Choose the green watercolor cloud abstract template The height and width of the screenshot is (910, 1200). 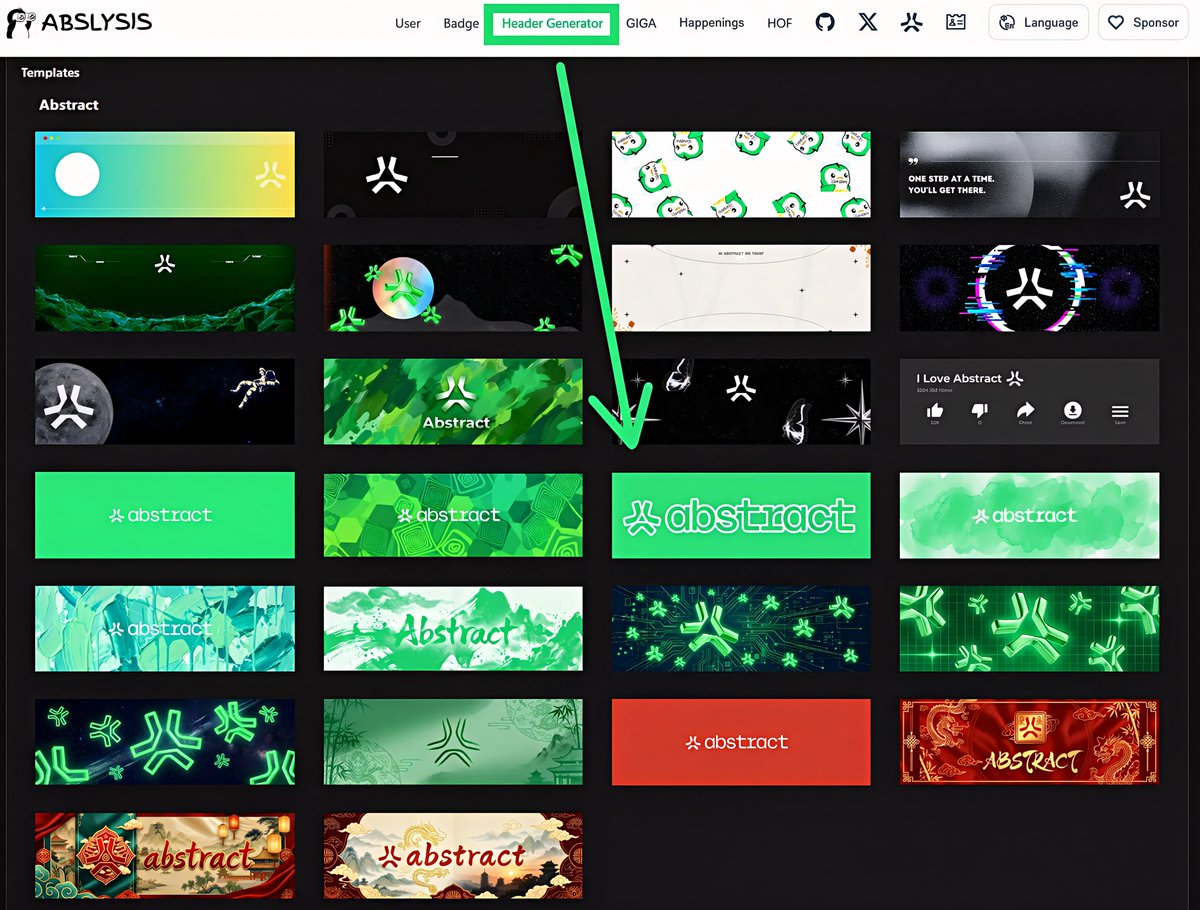[x=1030, y=515]
